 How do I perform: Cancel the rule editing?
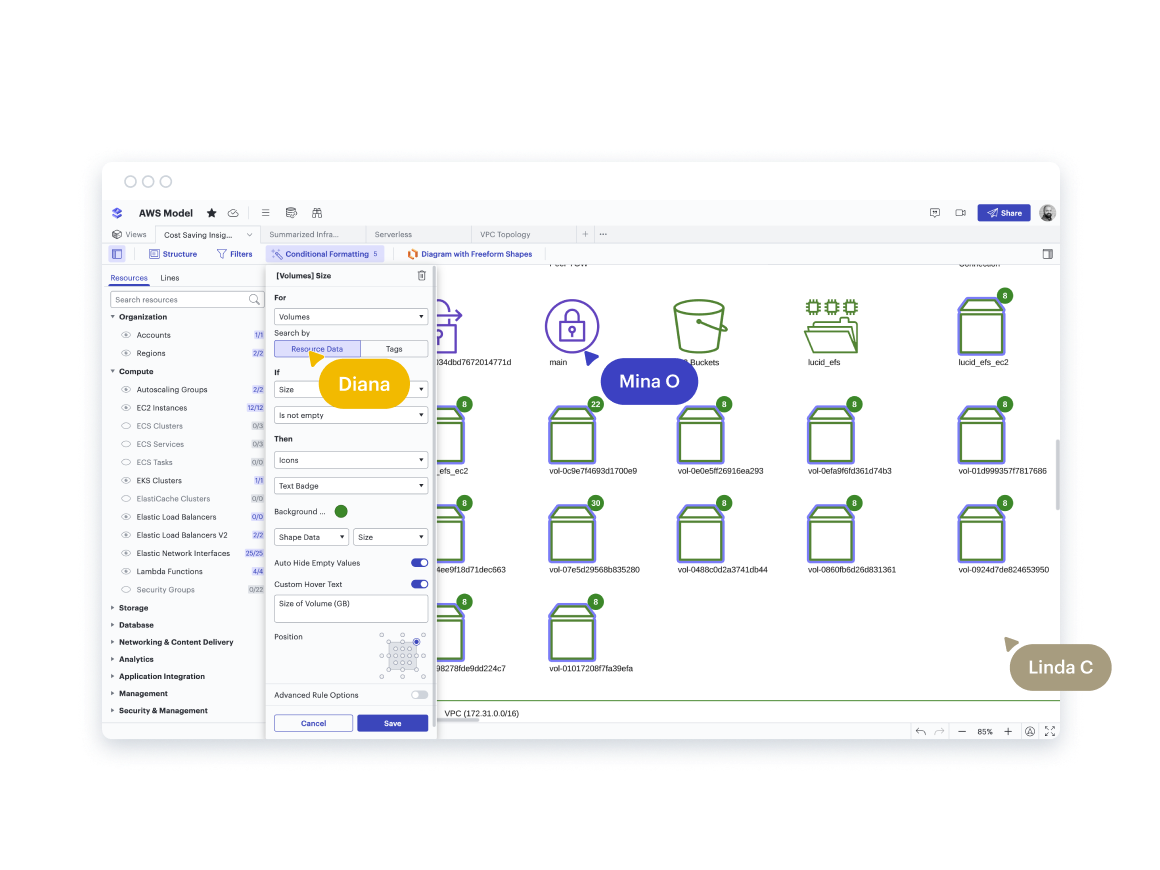[x=313, y=722]
